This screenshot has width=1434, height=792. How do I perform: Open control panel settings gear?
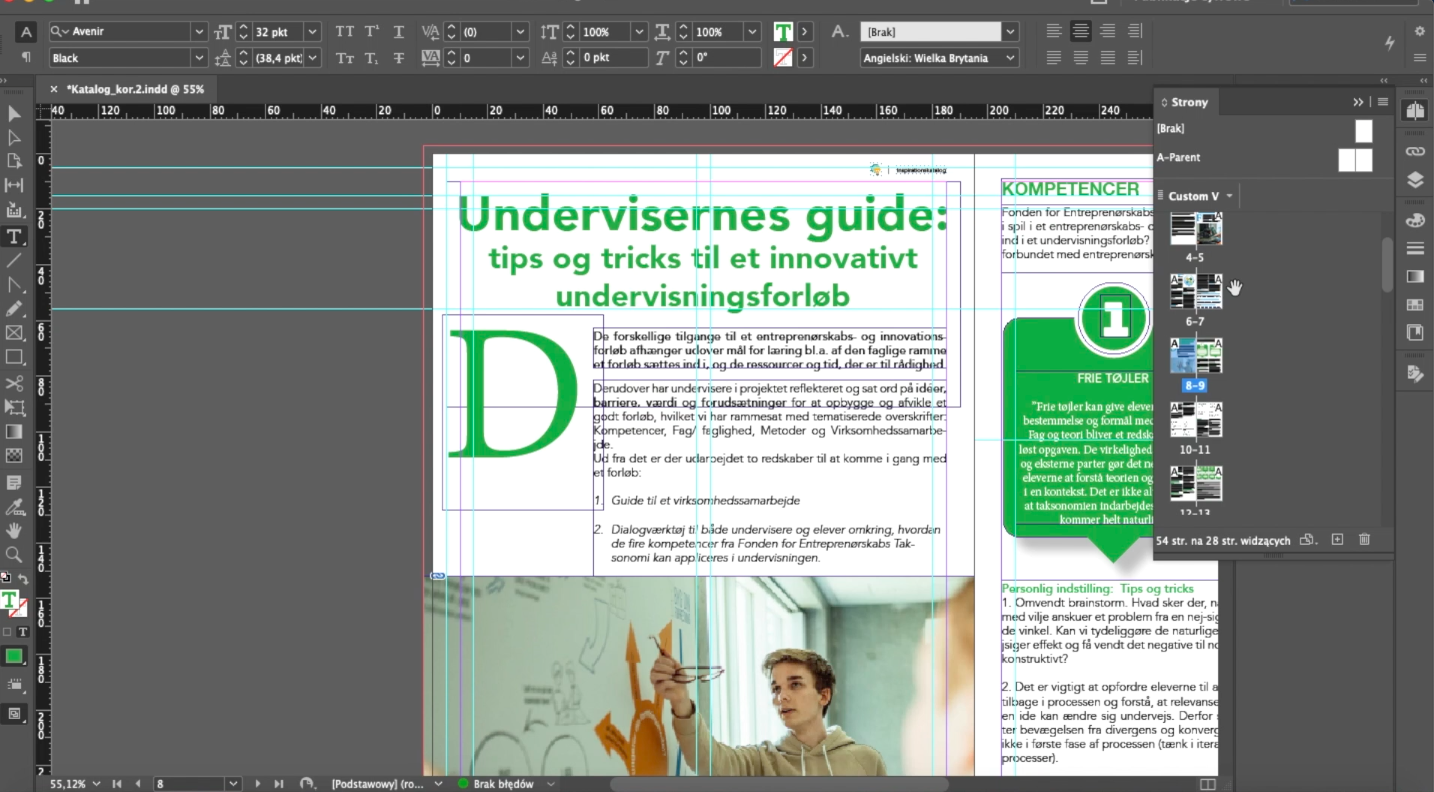click(x=1419, y=32)
